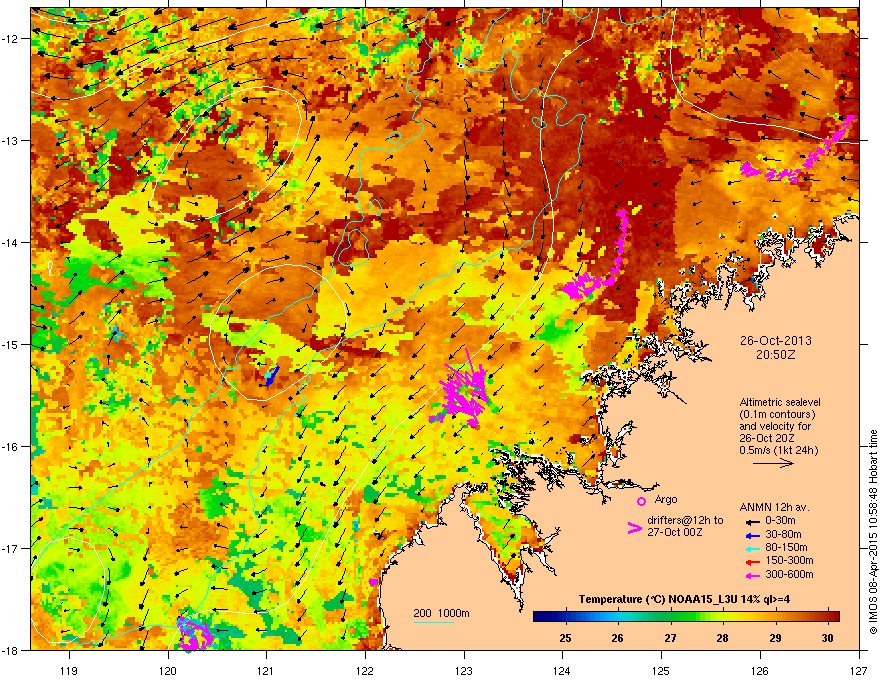This screenshot has width=880, height=680.
Task: Click the 'ANMN 12h av.' legend heading
Action: tap(774, 507)
